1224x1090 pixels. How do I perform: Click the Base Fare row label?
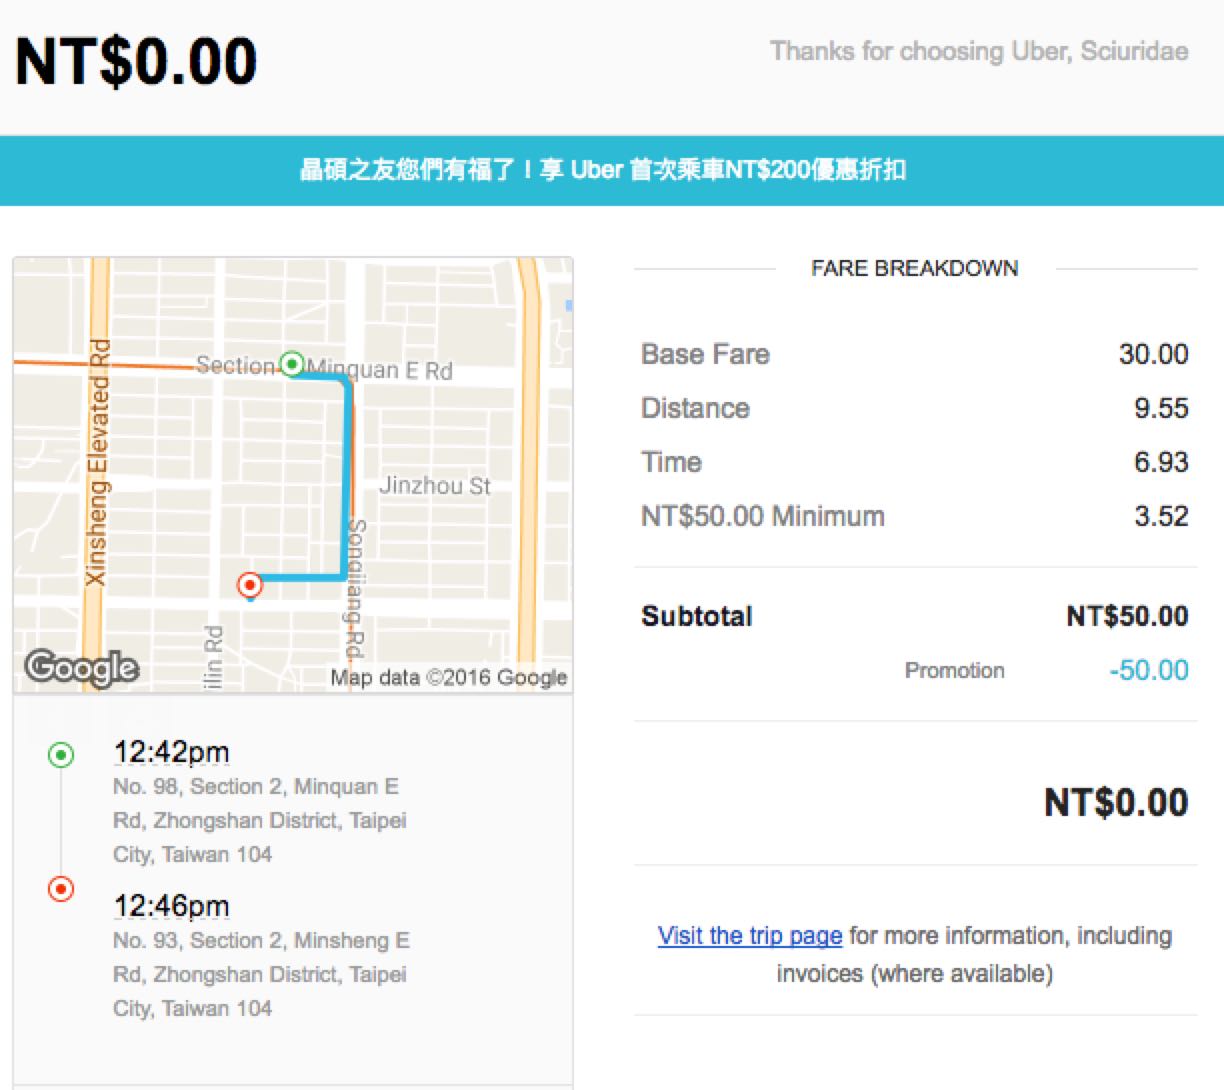[x=705, y=354]
